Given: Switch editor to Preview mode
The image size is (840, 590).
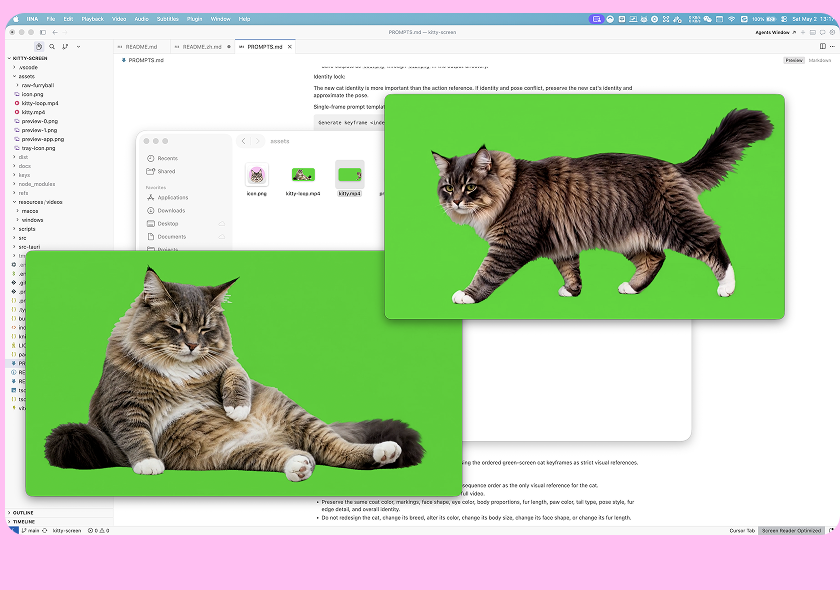Looking at the screenshot, I should pos(794,61).
